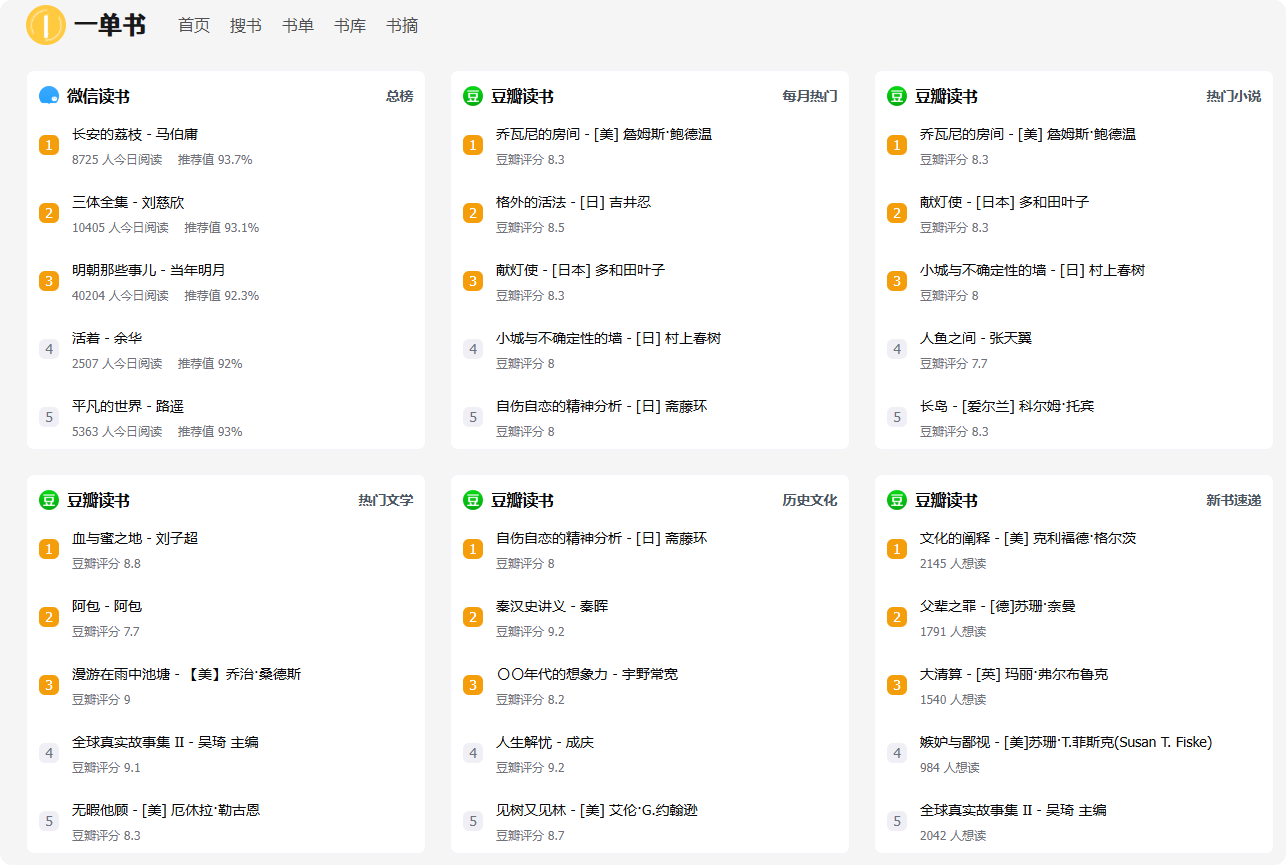Open 阿包 - 阿包 entry
Image resolution: width=1286 pixels, height=865 pixels.
click(107, 606)
